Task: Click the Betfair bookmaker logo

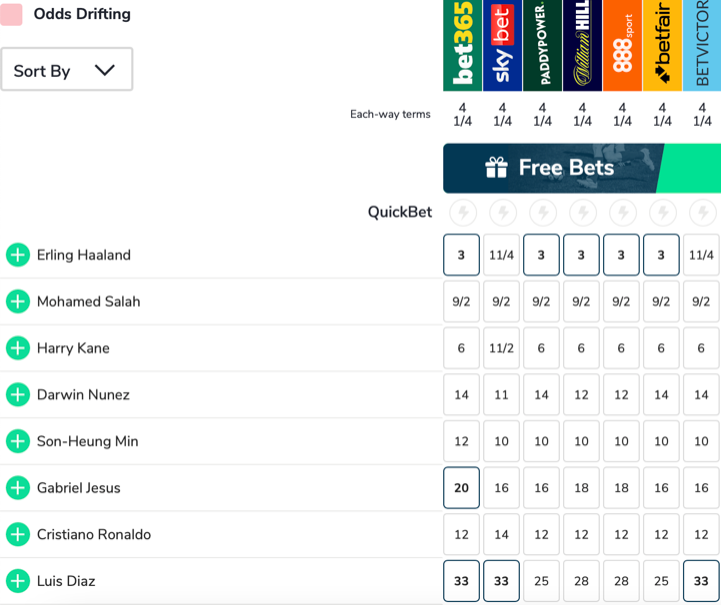Action: 662,46
